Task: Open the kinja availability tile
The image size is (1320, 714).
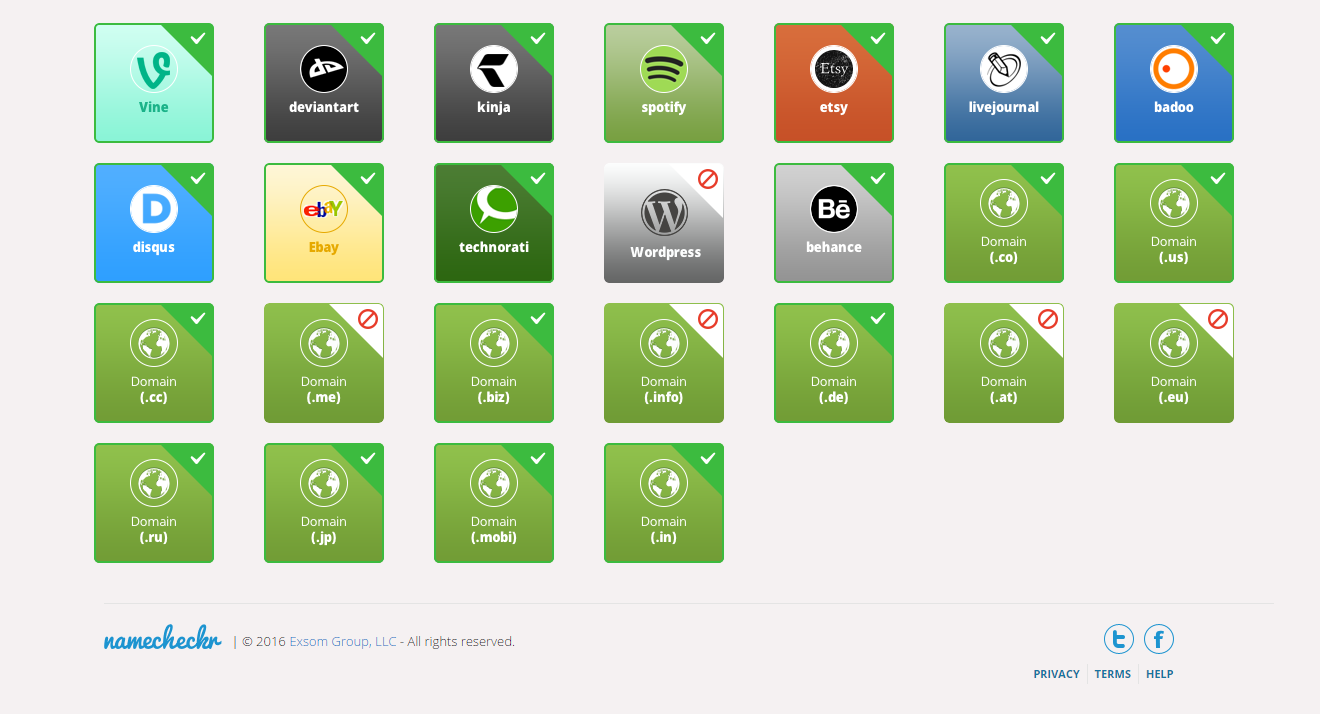Action: tap(494, 84)
